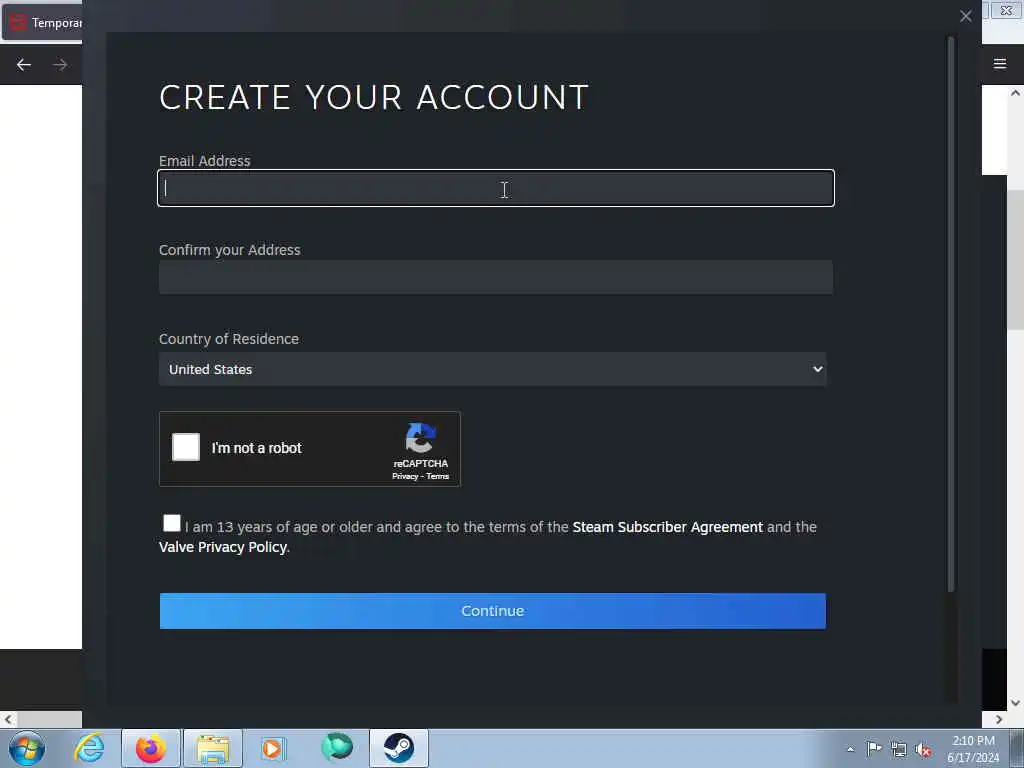The height and width of the screenshot is (768, 1024).
Task: Open Windows Media Player taskbar icon
Action: tap(274, 748)
